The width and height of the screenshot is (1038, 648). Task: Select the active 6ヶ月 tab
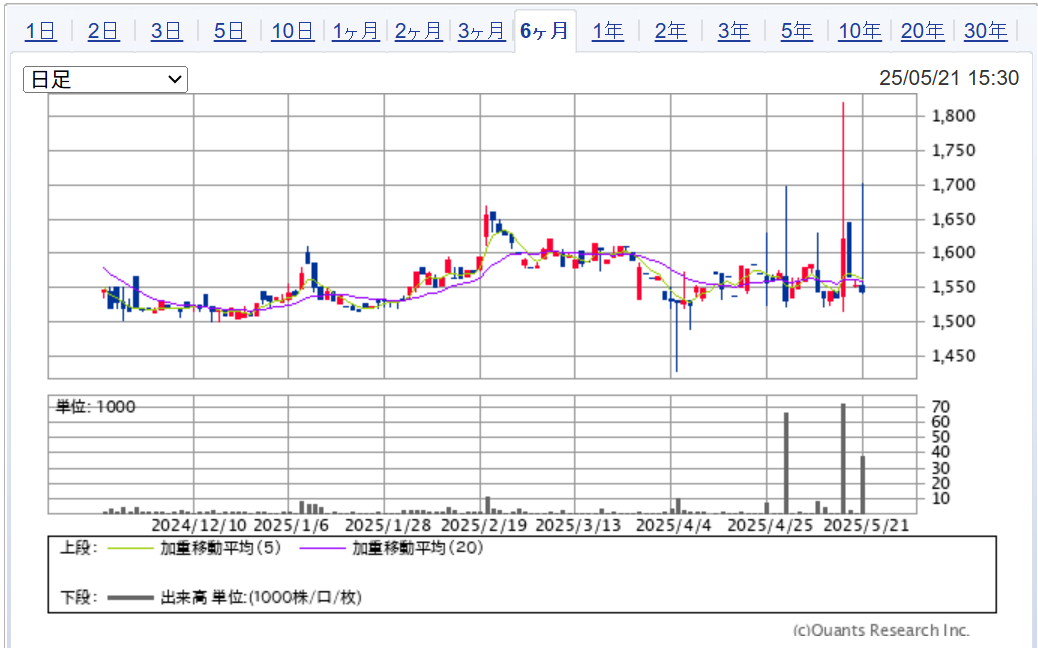coord(544,31)
